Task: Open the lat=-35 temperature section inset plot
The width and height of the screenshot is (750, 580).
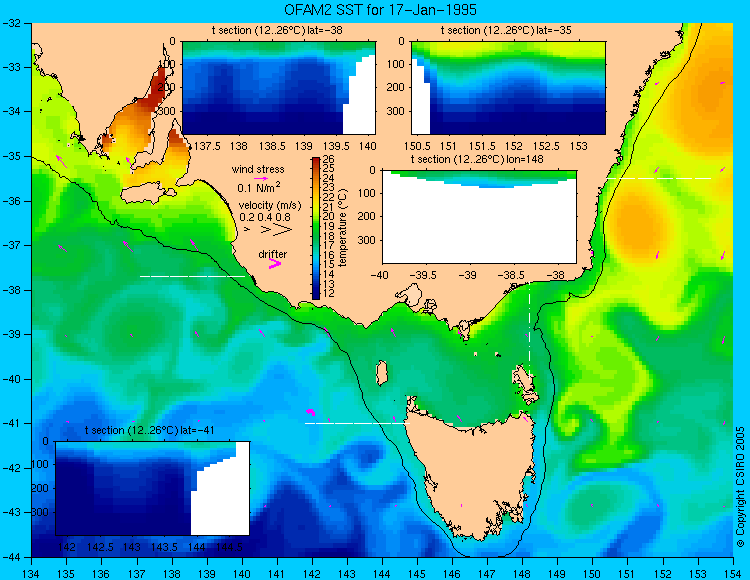Action: click(x=508, y=88)
